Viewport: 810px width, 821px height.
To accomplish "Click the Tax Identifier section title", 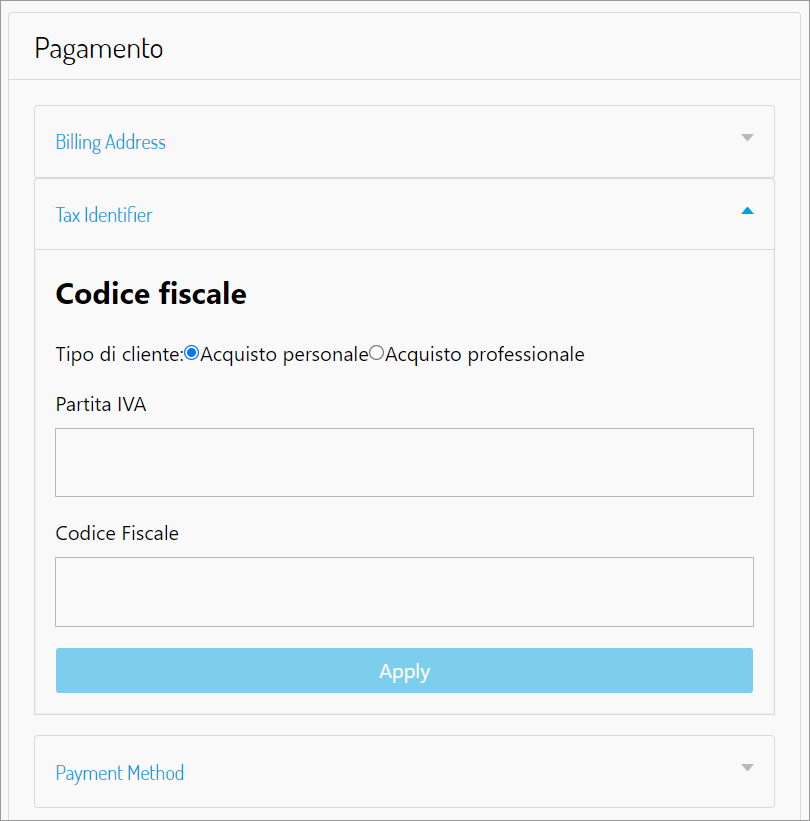I will (104, 215).
